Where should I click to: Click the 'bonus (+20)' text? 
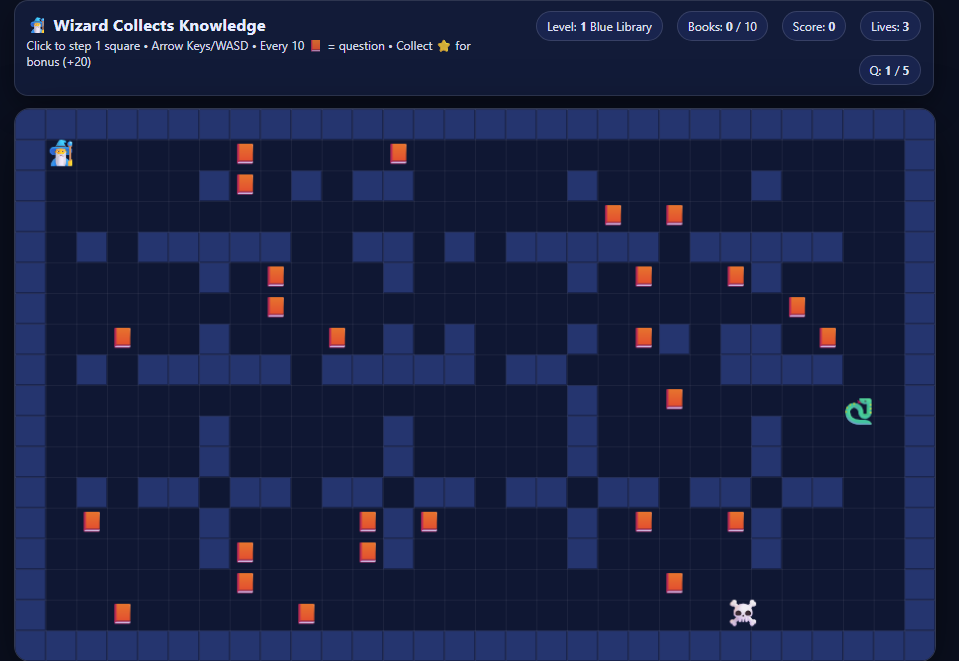(x=59, y=62)
